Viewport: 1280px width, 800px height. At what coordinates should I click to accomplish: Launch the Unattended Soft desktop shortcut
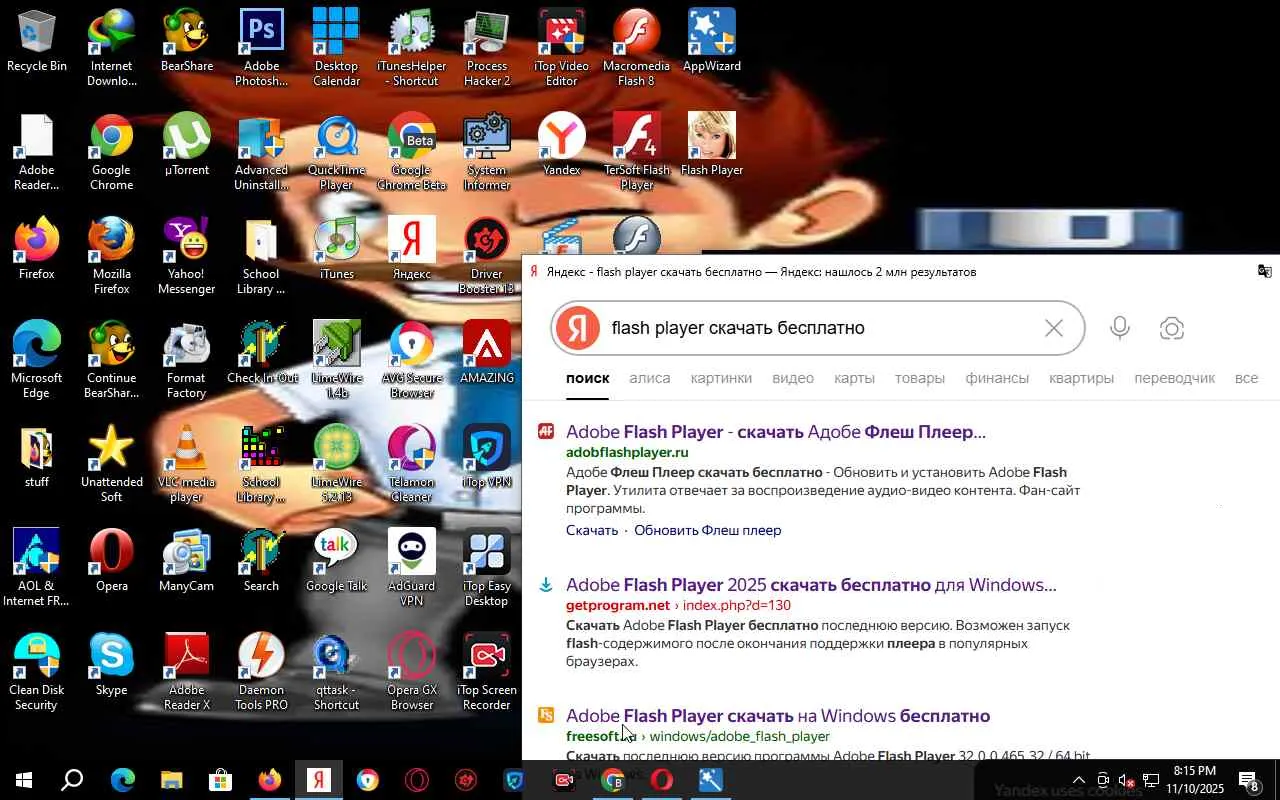tap(111, 464)
